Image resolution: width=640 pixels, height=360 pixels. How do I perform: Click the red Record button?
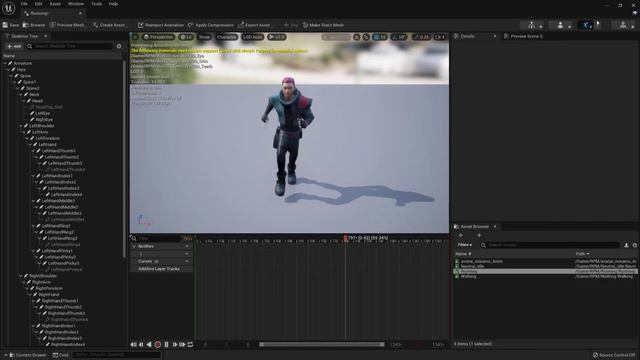(x=158, y=344)
